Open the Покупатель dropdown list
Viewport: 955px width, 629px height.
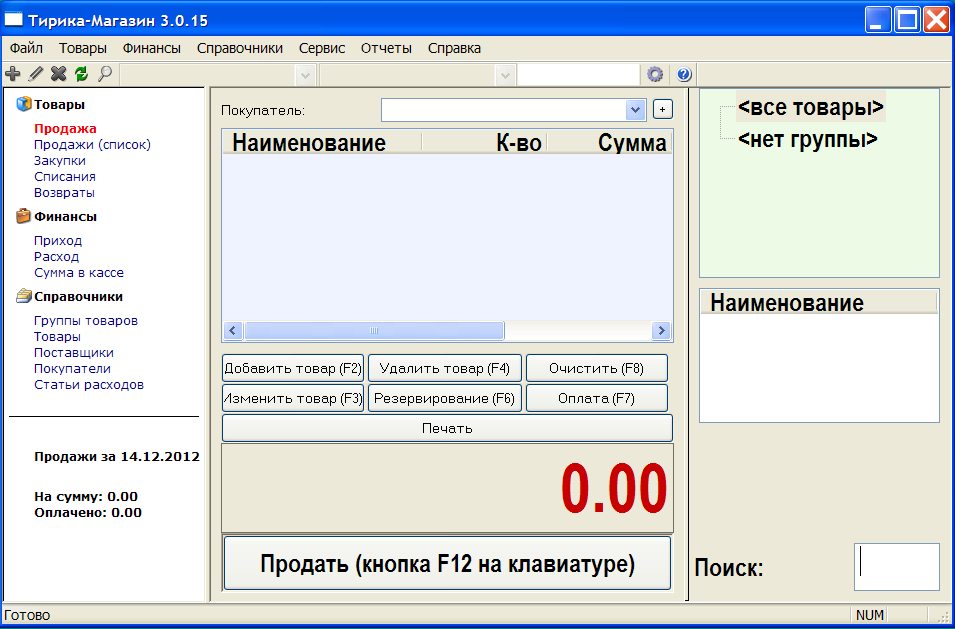[635, 110]
